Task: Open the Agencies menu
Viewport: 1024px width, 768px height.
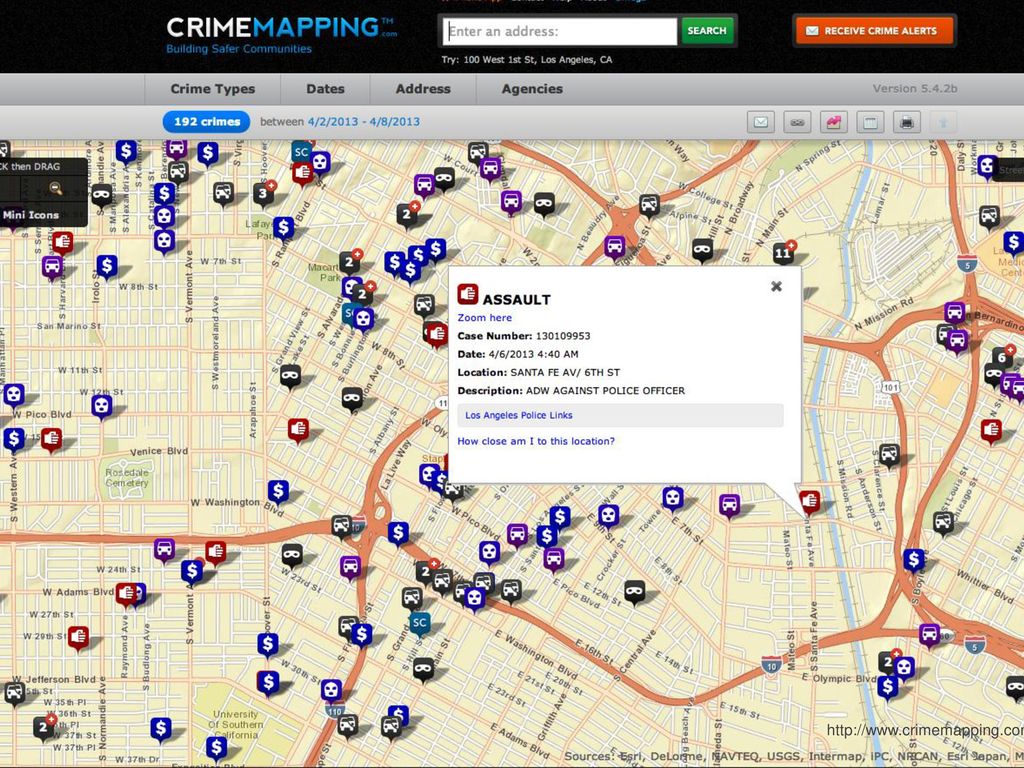Action: point(532,89)
